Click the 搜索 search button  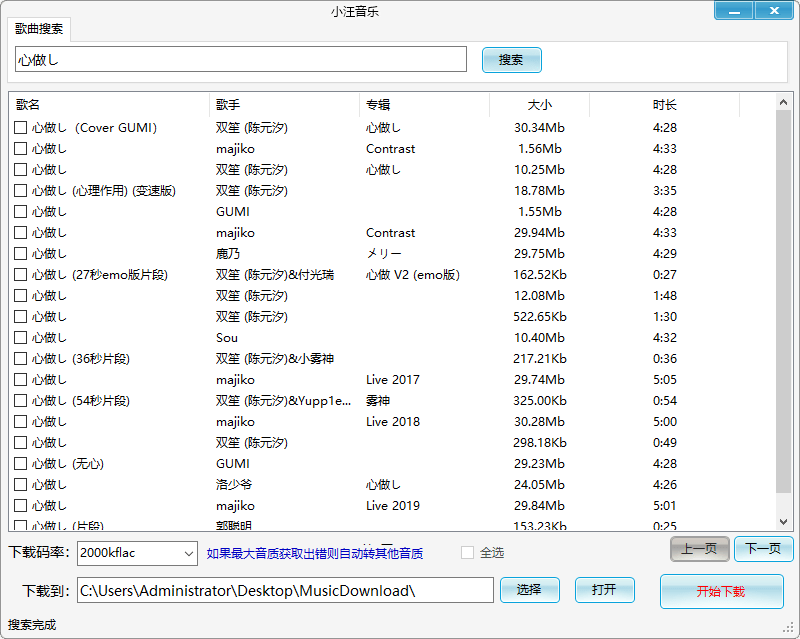(x=511, y=60)
